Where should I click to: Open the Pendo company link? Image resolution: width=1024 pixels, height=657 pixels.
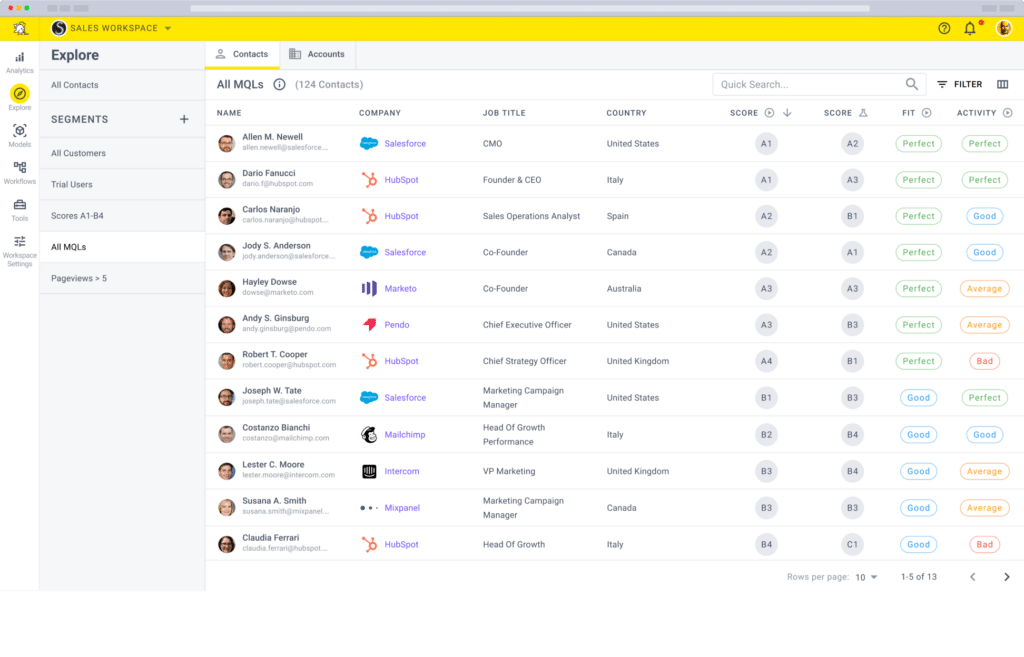click(x=396, y=325)
